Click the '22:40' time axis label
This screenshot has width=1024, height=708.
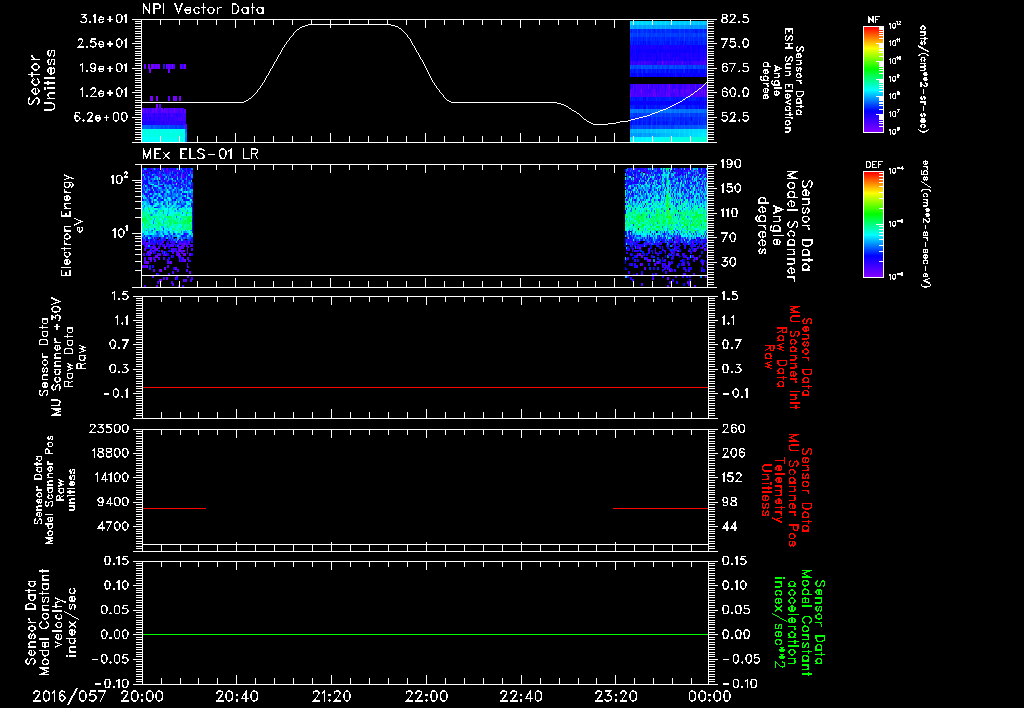pos(520,697)
